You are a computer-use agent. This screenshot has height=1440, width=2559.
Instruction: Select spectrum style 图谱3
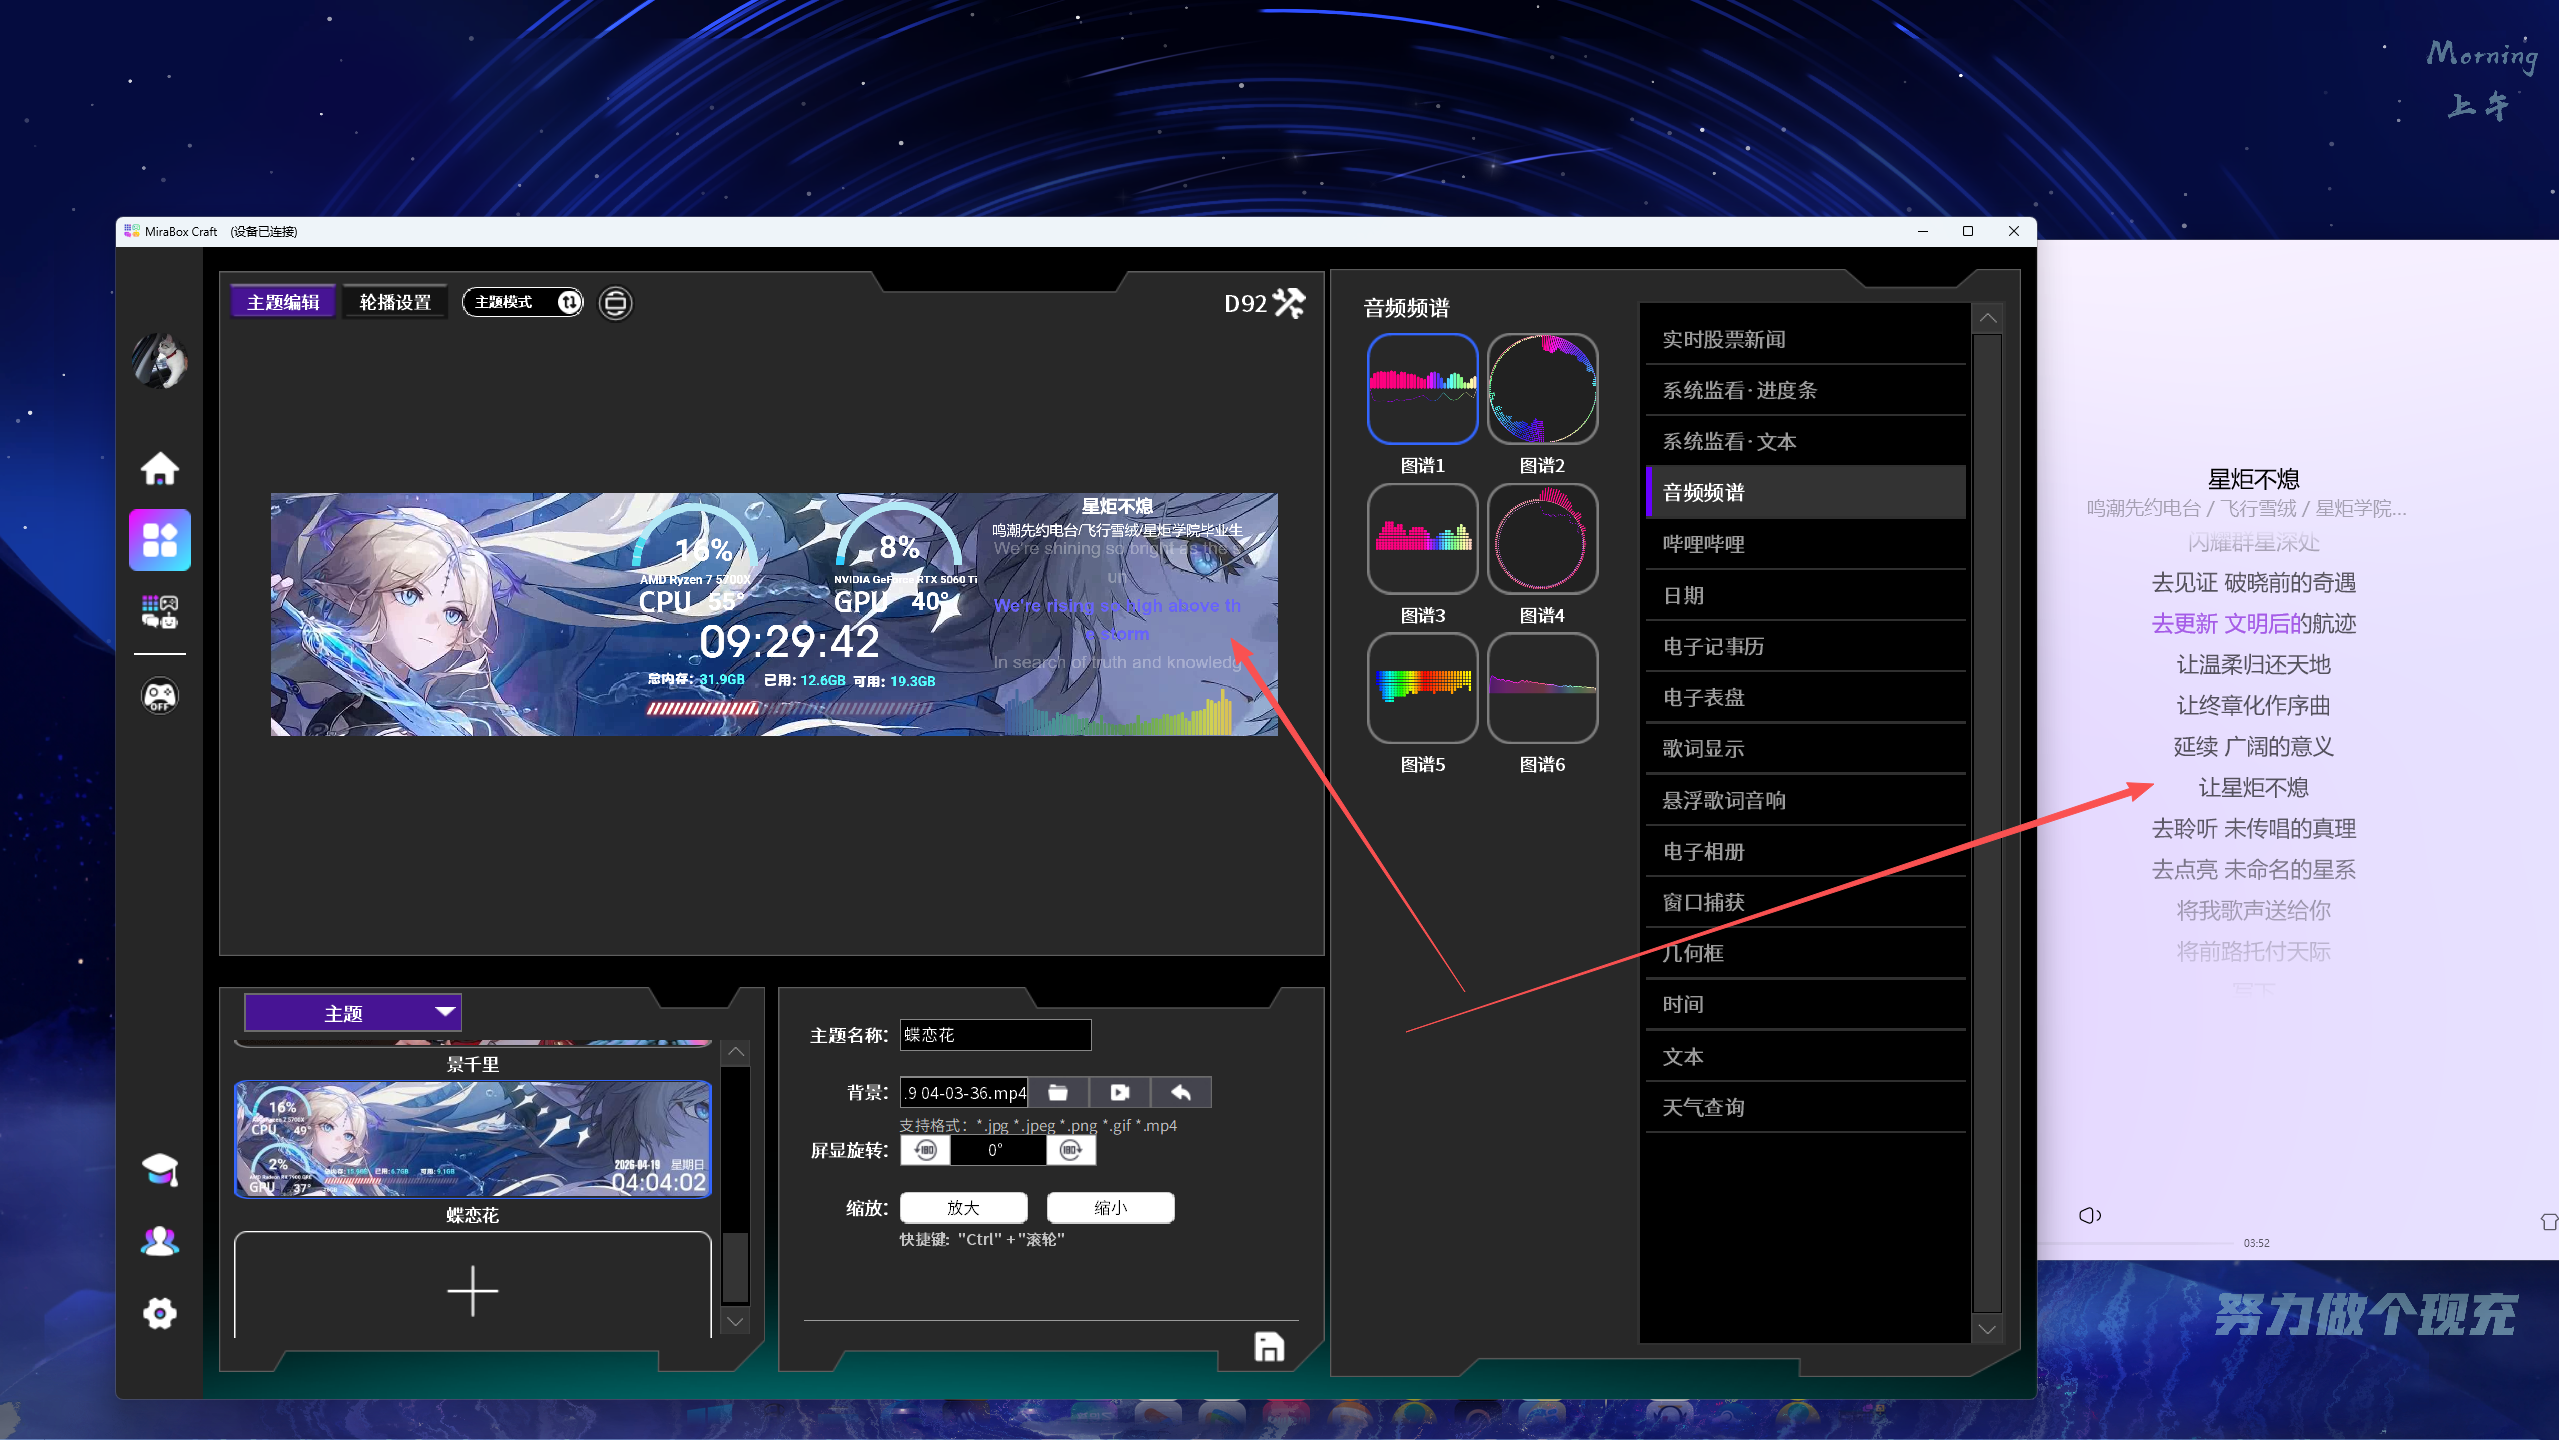click(x=1422, y=538)
